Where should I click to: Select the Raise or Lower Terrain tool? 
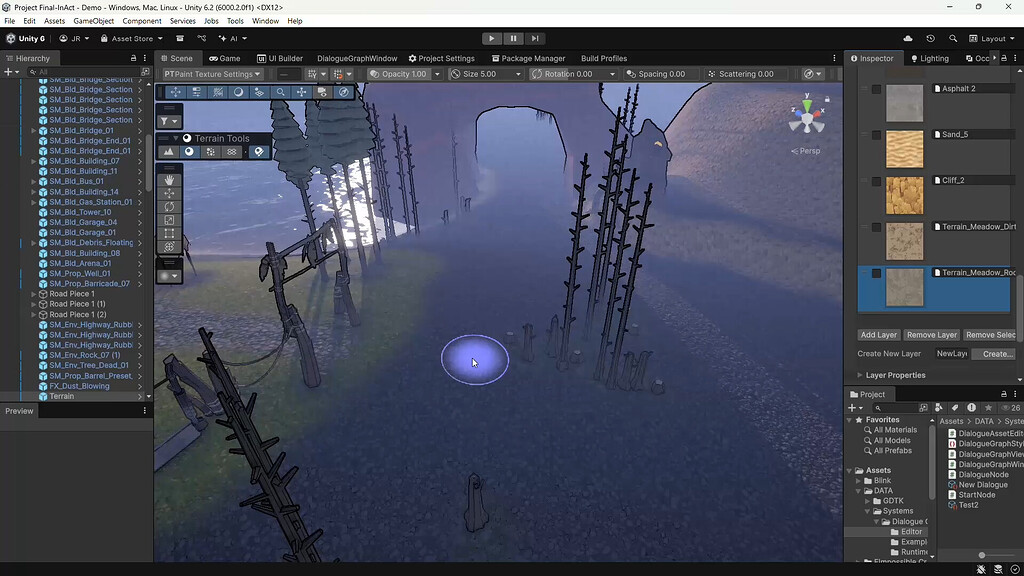(x=168, y=150)
